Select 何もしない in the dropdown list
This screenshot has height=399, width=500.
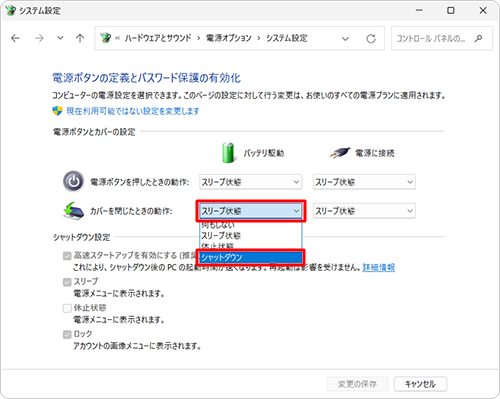point(251,225)
